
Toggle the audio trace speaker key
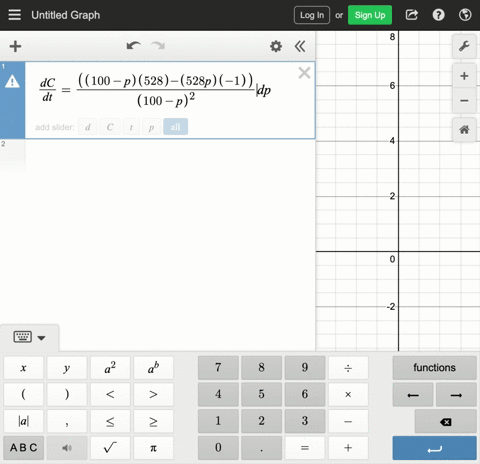pyautogui.click(x=67, y=448)
